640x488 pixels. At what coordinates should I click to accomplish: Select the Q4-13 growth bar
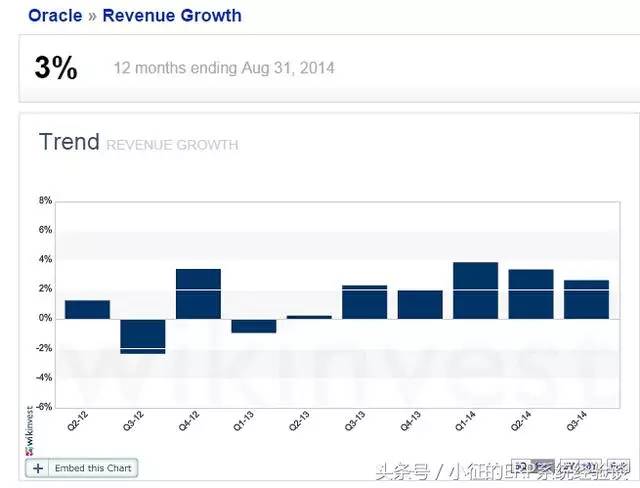pos(420,304)
